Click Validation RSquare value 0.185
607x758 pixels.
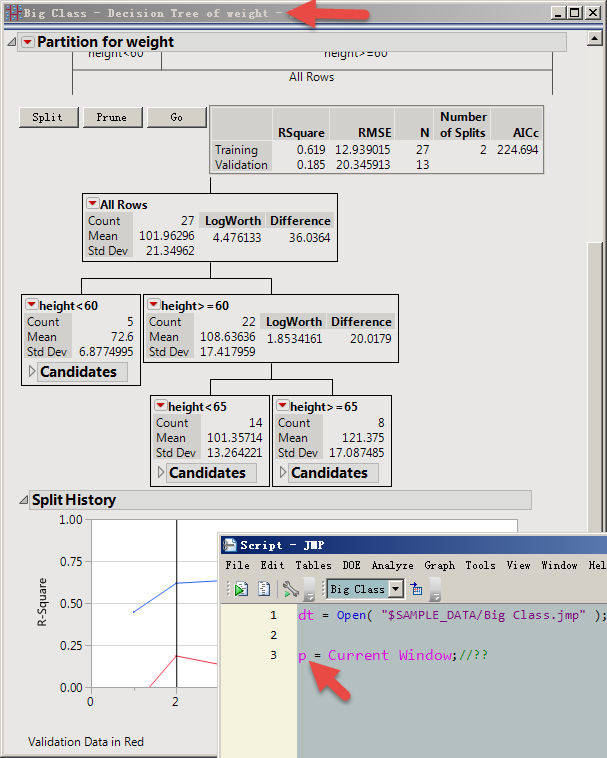point(311,165)
